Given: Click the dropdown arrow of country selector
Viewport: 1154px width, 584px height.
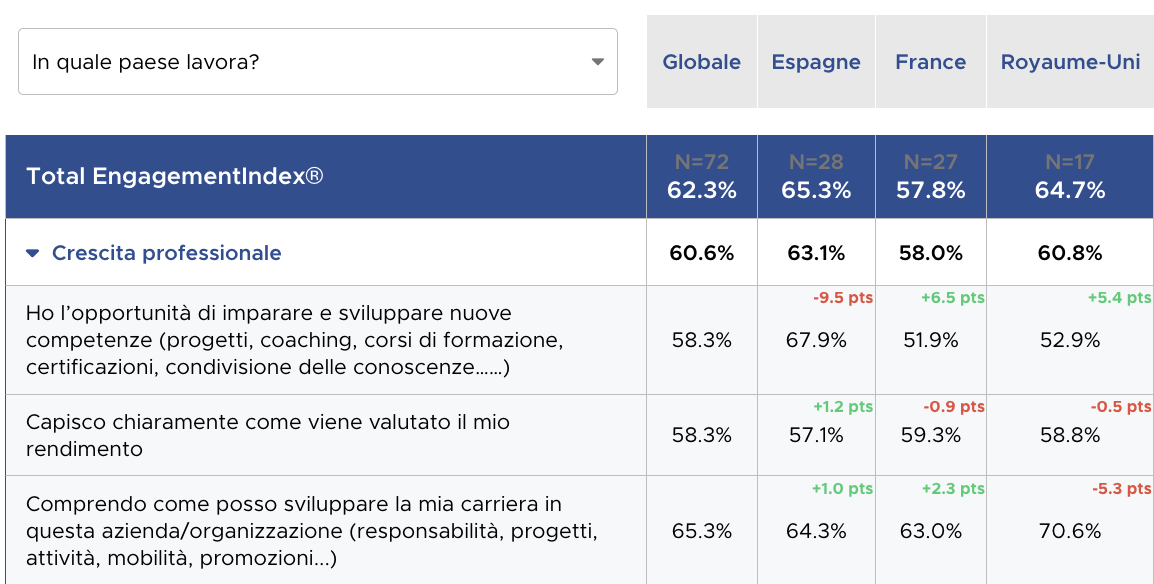Looking at the screenshot, I should (x=598, y=62).
